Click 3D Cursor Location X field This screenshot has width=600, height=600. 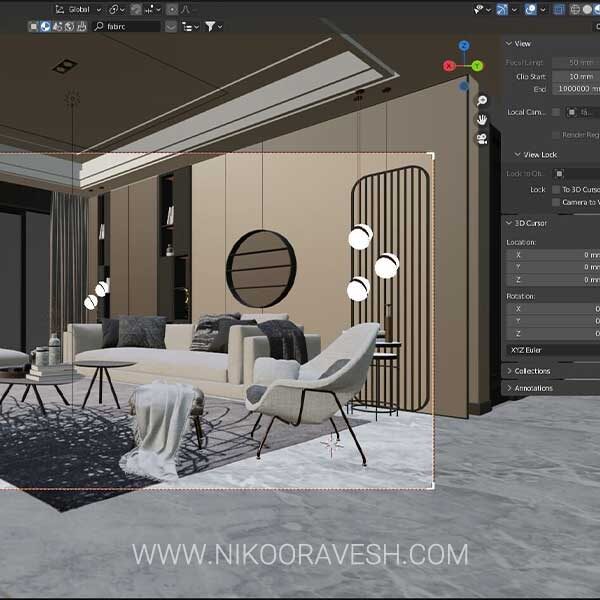click(x=553, y=255)
